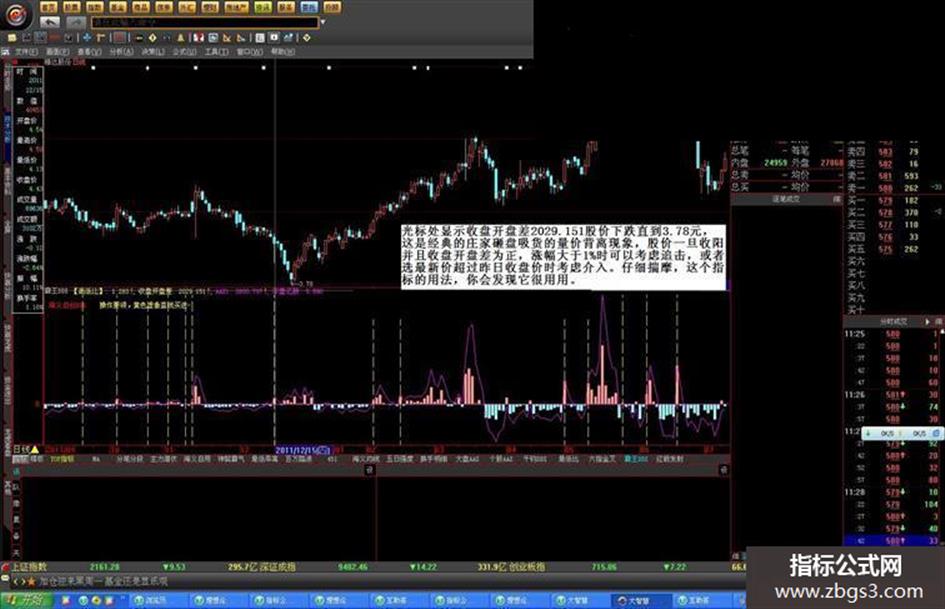Click the white document toolbar icon
The height and width of the screenshot is (609, 945).
[260, 37]
